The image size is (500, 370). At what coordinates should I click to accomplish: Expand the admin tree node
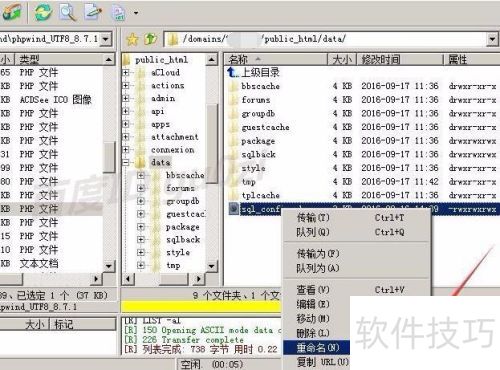pos(126,98)
